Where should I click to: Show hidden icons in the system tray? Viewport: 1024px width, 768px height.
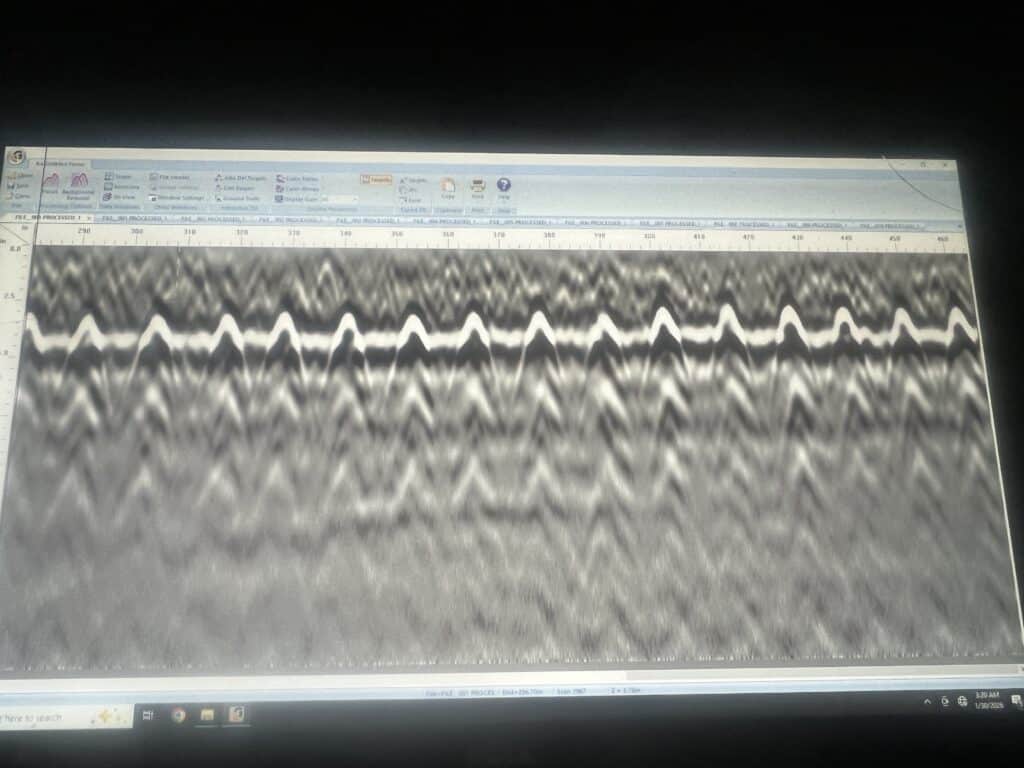(927, 702)
